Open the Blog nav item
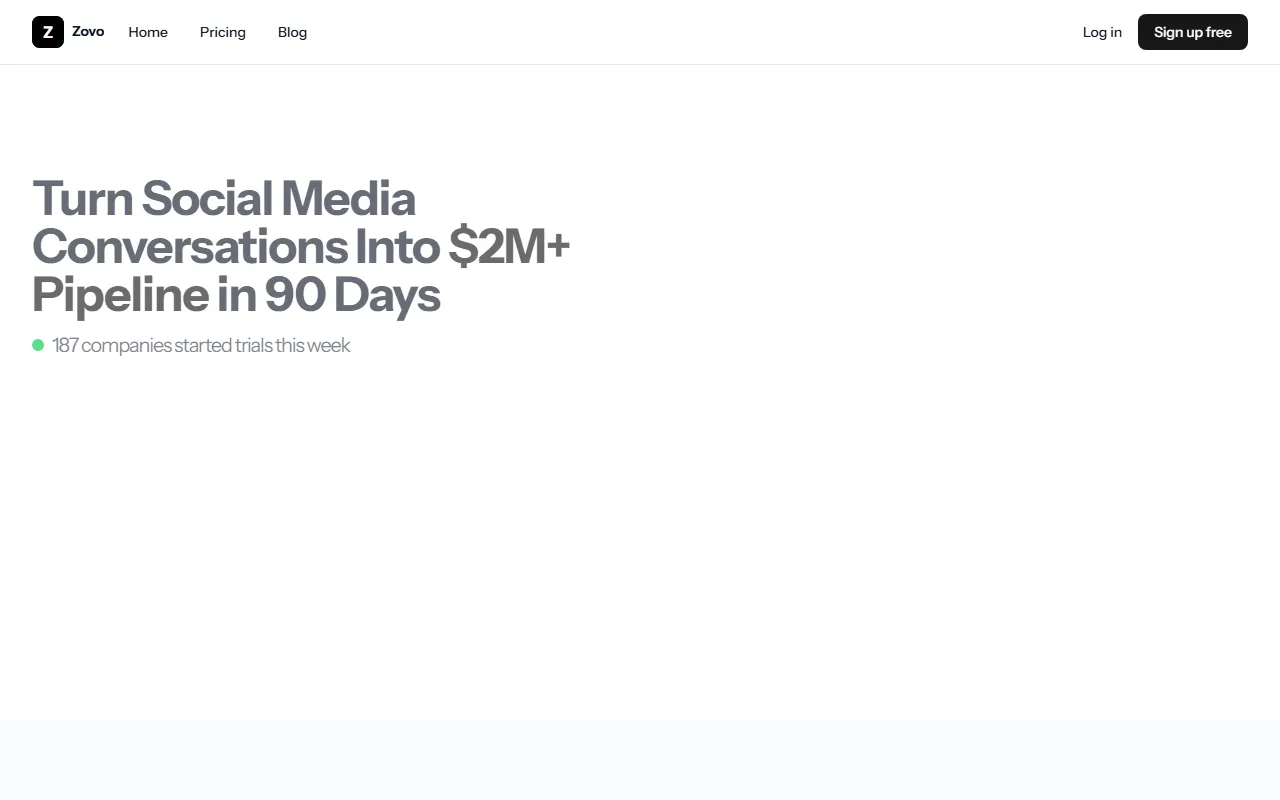 click(x=292, y=32)
